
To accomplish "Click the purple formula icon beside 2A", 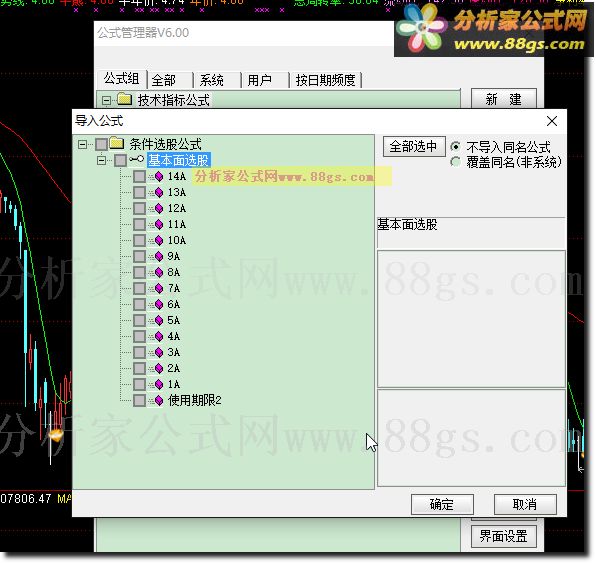I will 159,368.
